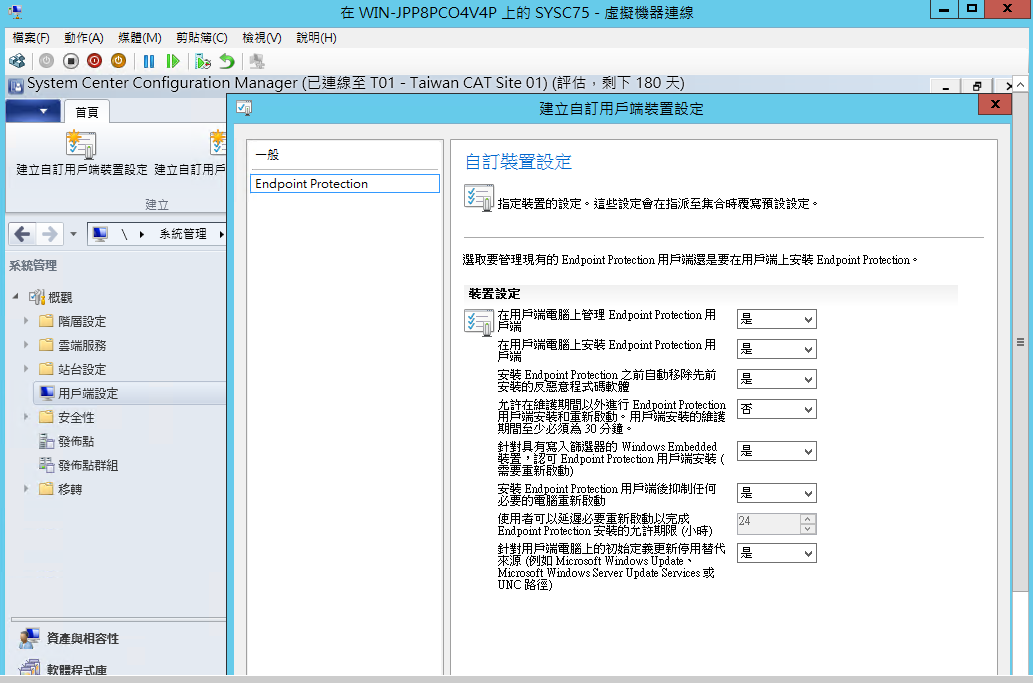Viewport: 1033px width, 683px height.
Task: Select the 首頁 ribbon tab
Action: pos(86,112)
